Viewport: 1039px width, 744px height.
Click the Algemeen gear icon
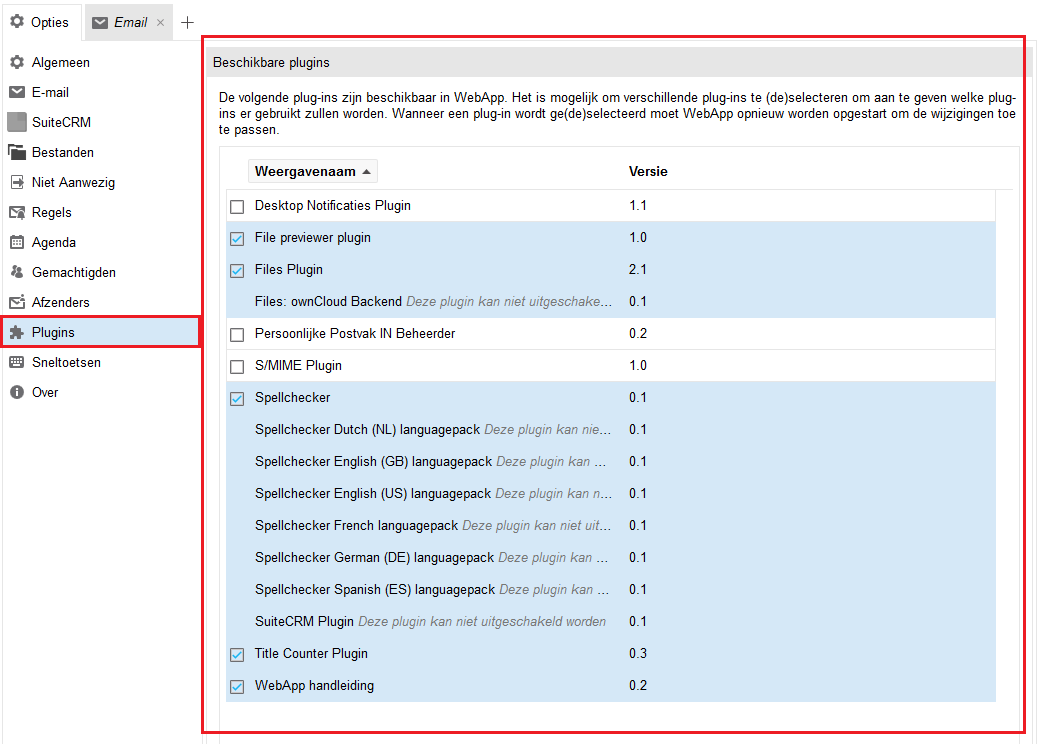click(x=17, y=62)
